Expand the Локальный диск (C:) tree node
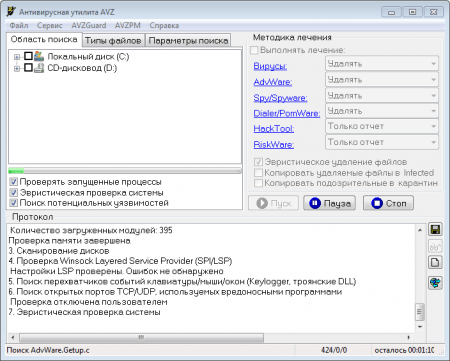Viewport: 450px width, 361px height. (x=17, y=57)
